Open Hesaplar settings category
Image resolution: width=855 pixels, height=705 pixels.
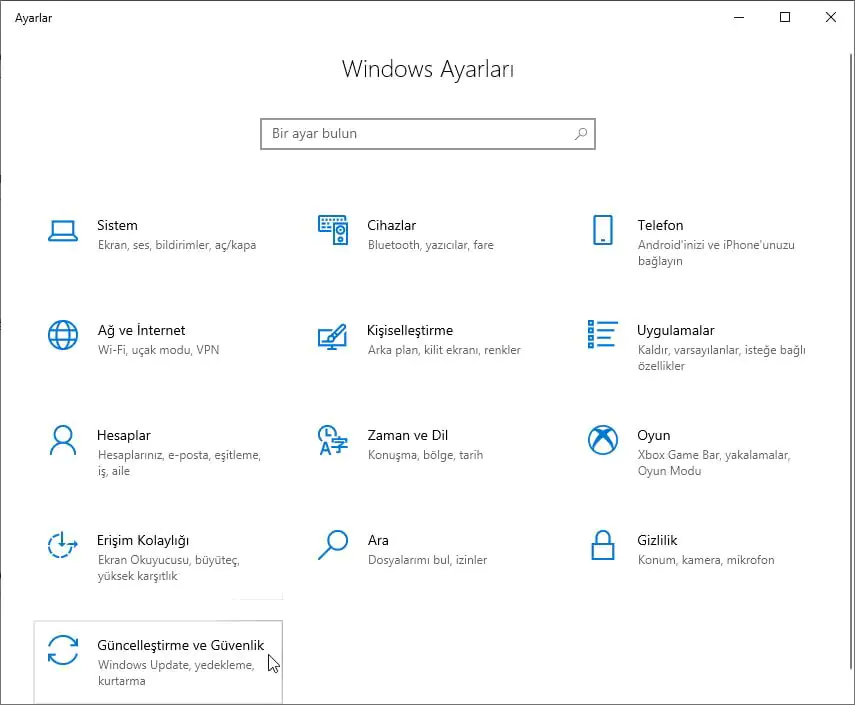point(124,435)
